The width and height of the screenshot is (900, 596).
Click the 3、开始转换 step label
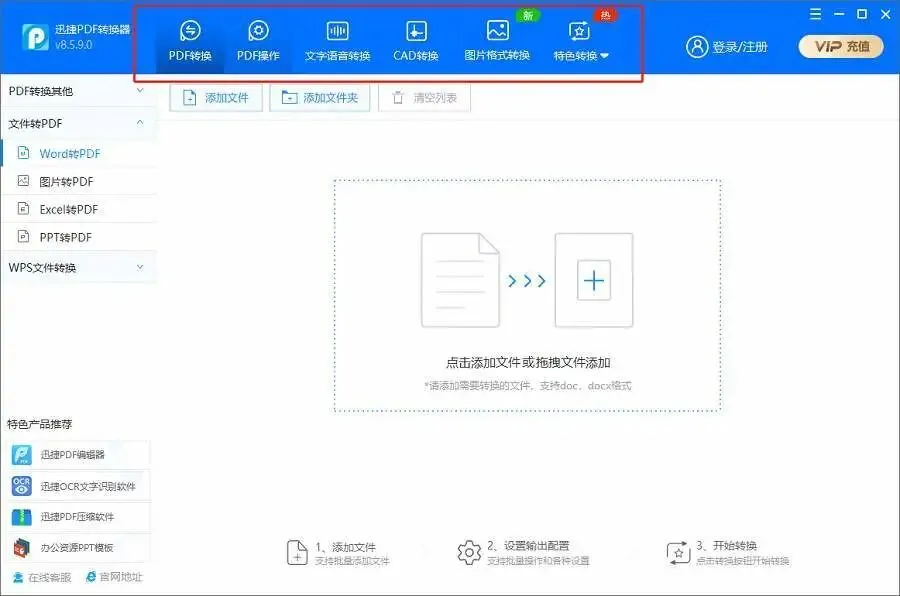727,545
